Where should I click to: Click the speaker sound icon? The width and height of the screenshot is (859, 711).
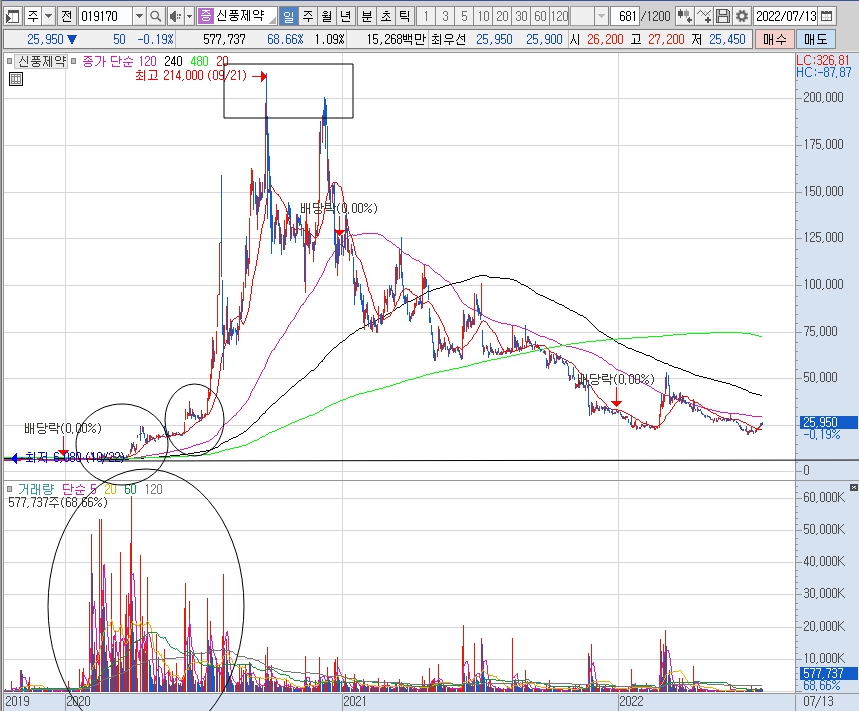pos(175,16)
